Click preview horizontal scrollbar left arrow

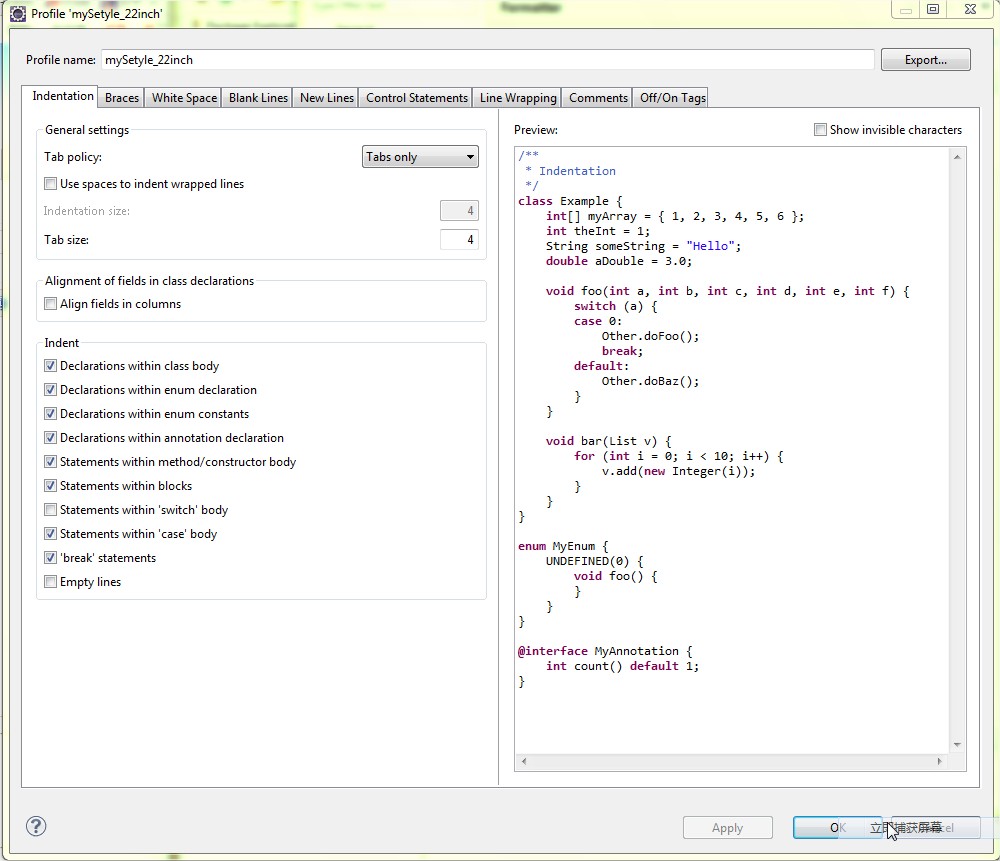(524, 761)
